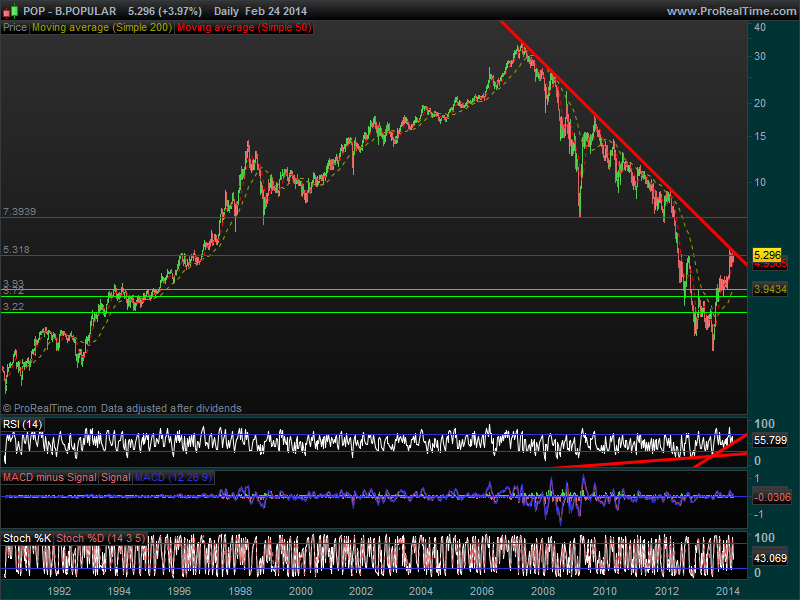Click the -1 label on MACD scale
This screenshot has width=800, height=600.
(757, 514)
